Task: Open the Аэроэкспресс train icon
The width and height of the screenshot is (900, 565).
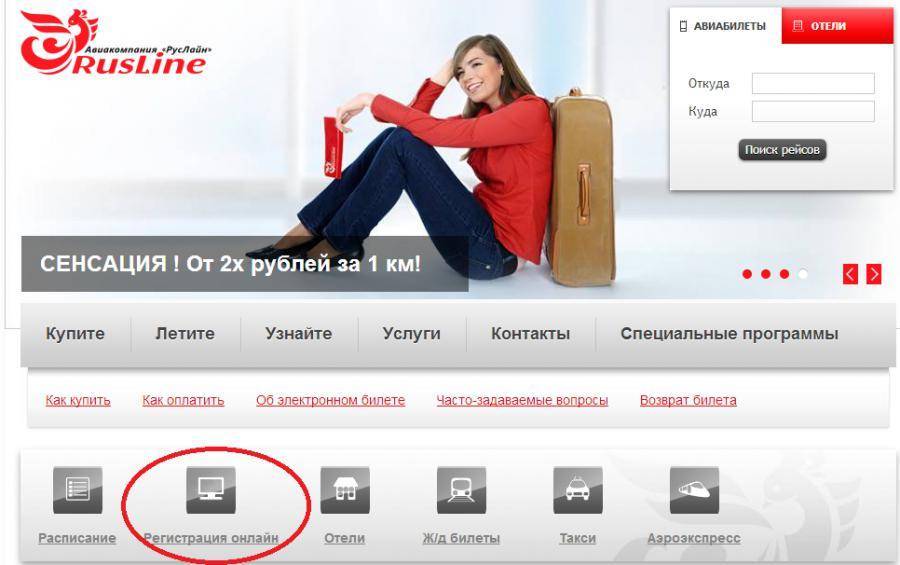Action: (x=694, y=490)
